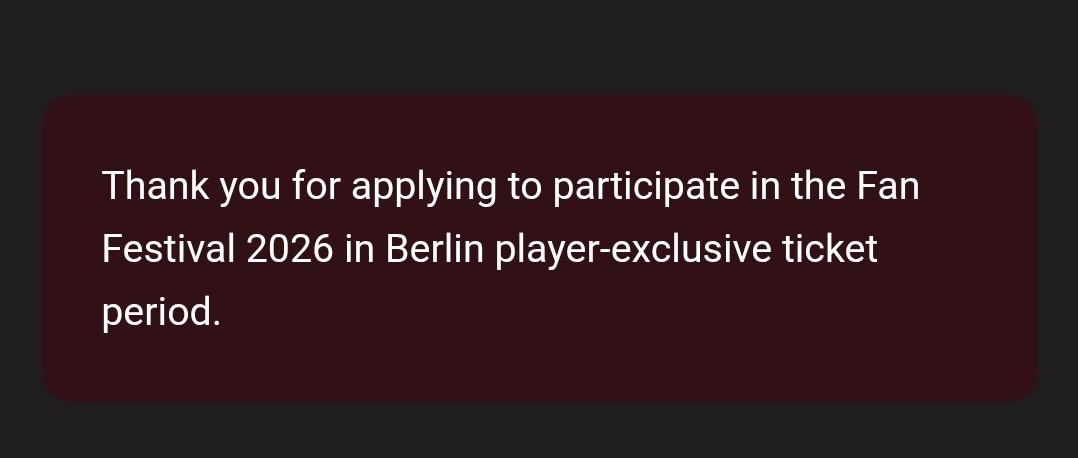1078x458 pixels.
Task: Click the dark background above the message card
Action: coord(539,45)
